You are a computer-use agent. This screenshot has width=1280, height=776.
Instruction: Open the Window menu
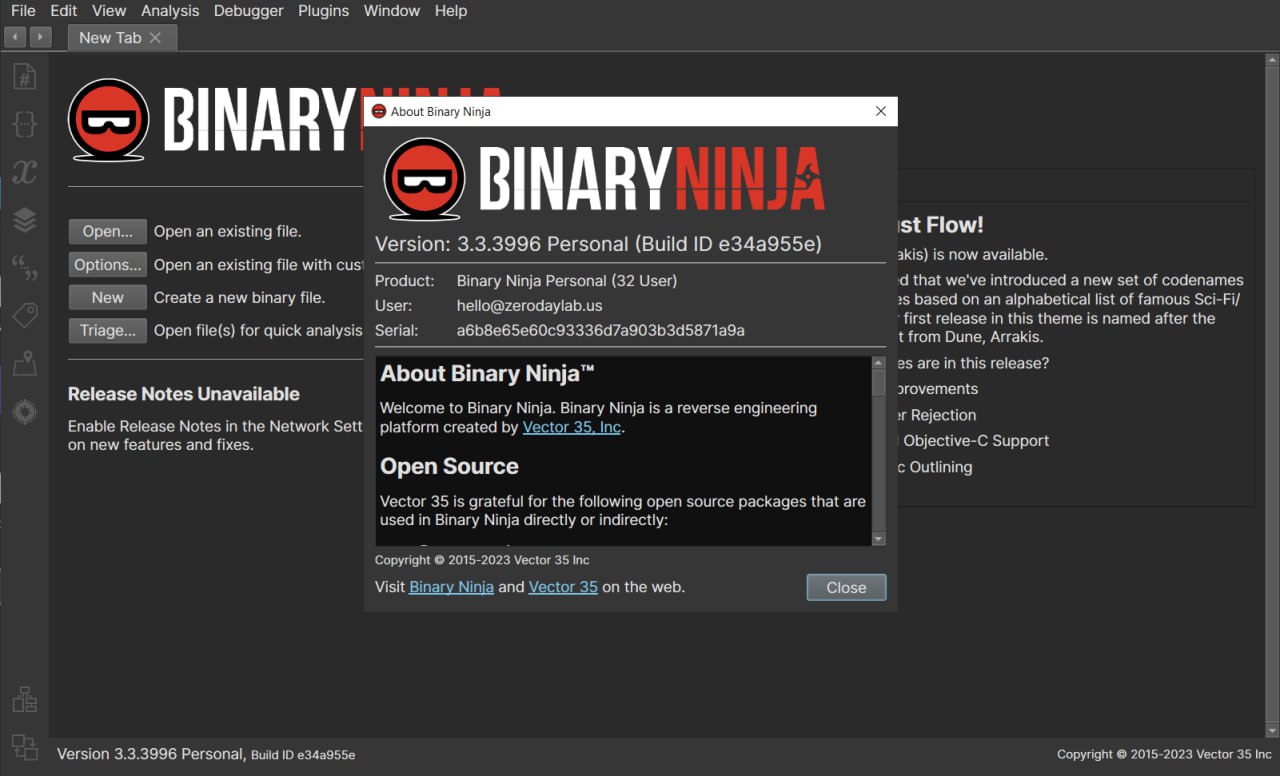(392, 11)
